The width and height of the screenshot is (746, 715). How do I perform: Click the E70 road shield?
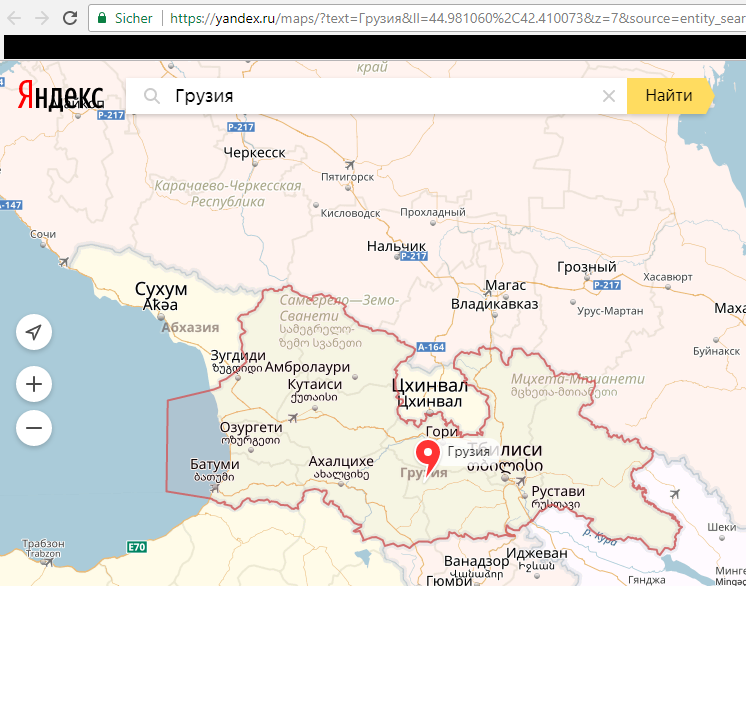[137, 547]
